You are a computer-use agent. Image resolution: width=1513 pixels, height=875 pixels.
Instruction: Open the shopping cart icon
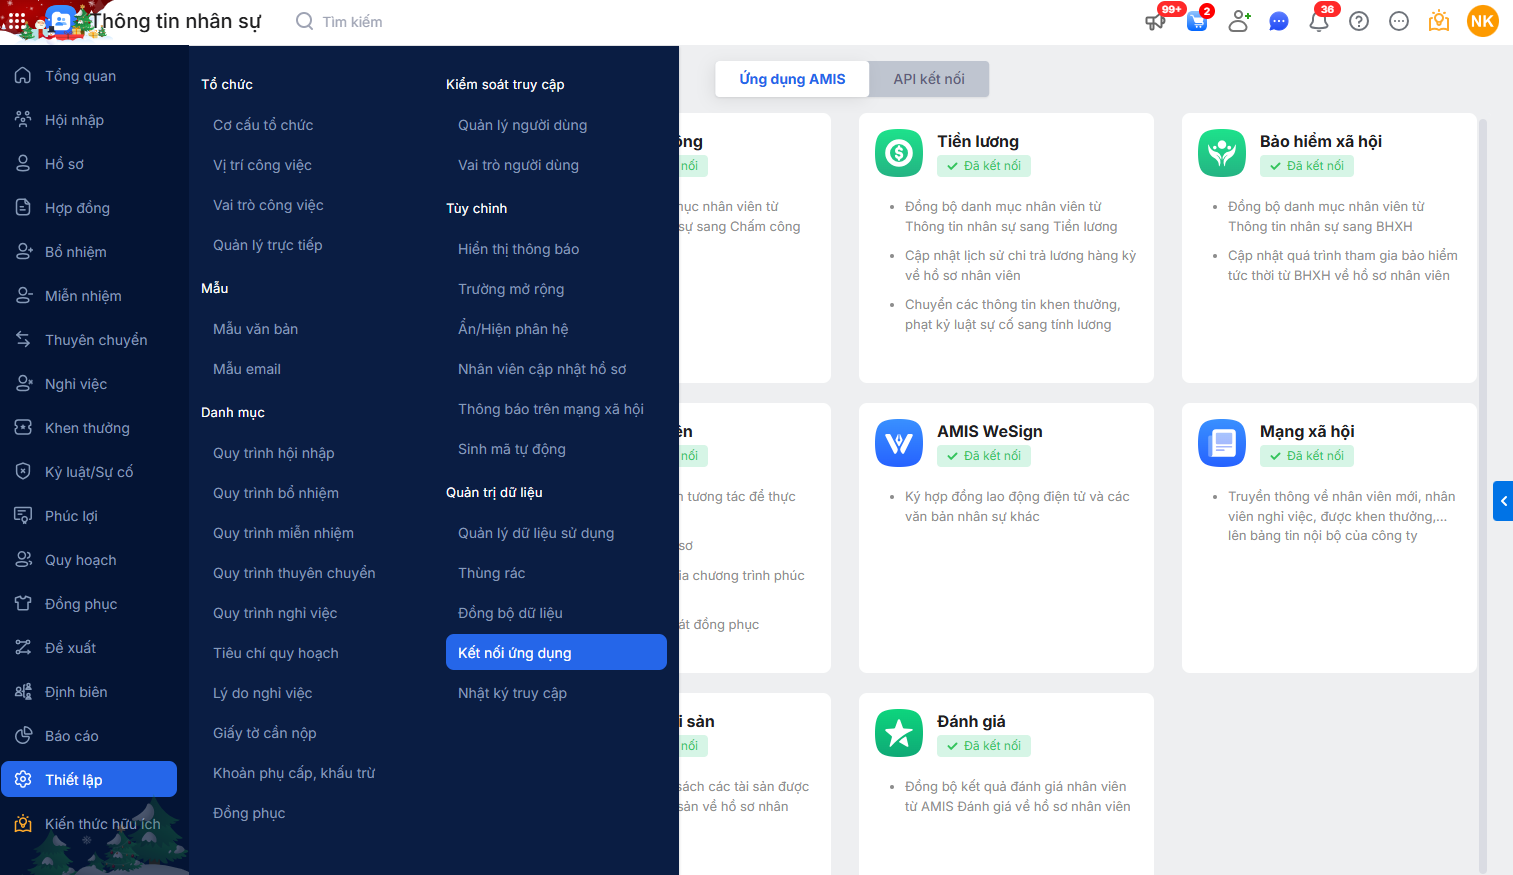[1197, 21]
